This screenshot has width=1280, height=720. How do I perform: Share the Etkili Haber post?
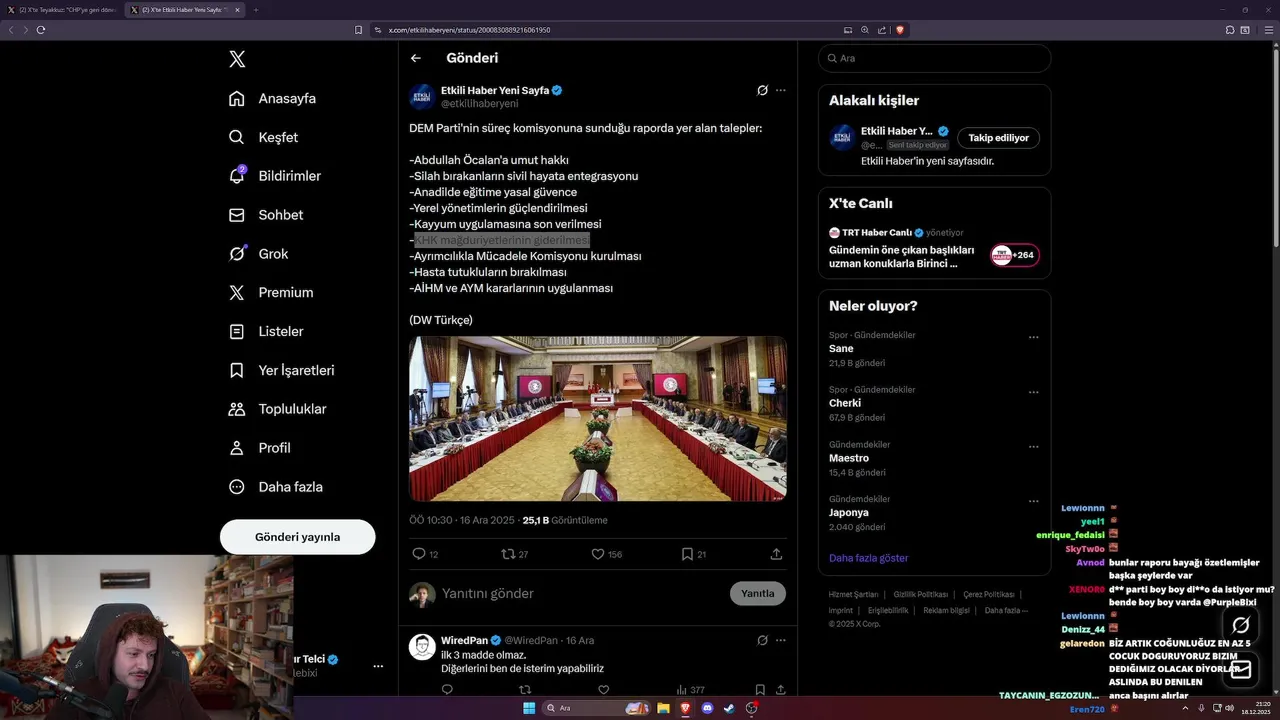[x=776, y=554]
